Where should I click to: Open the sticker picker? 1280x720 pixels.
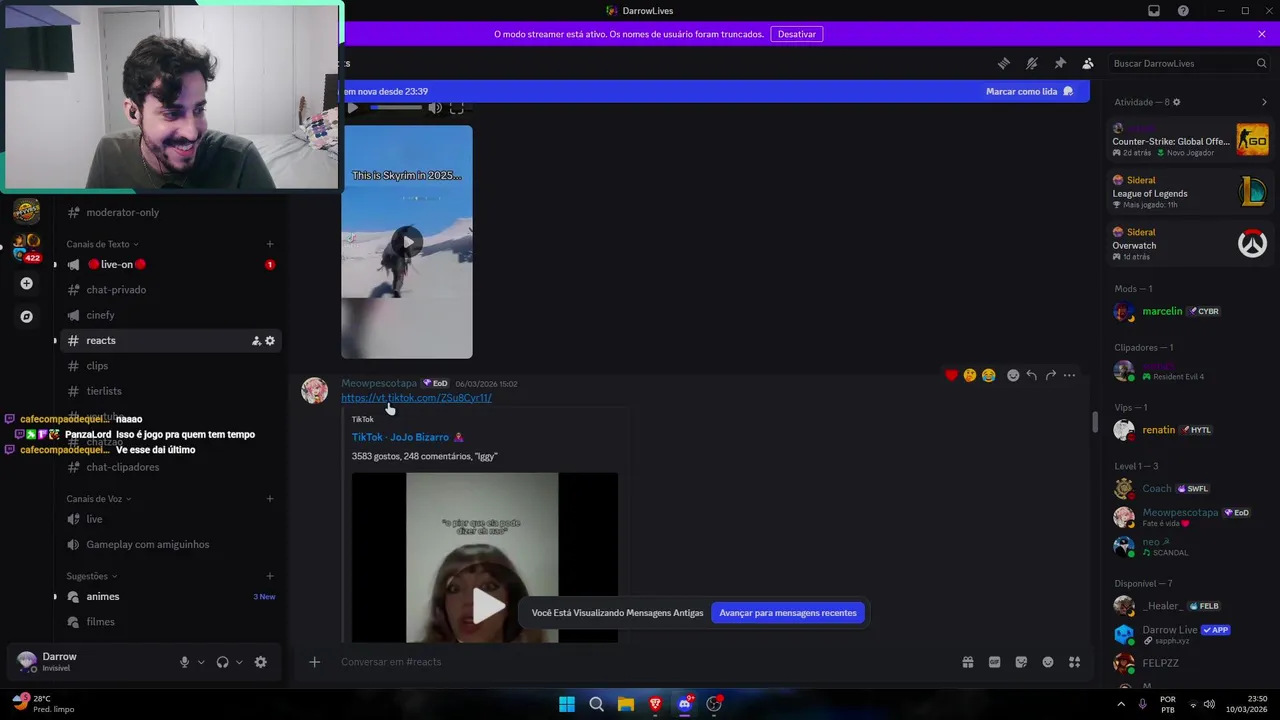[1021, 662]
